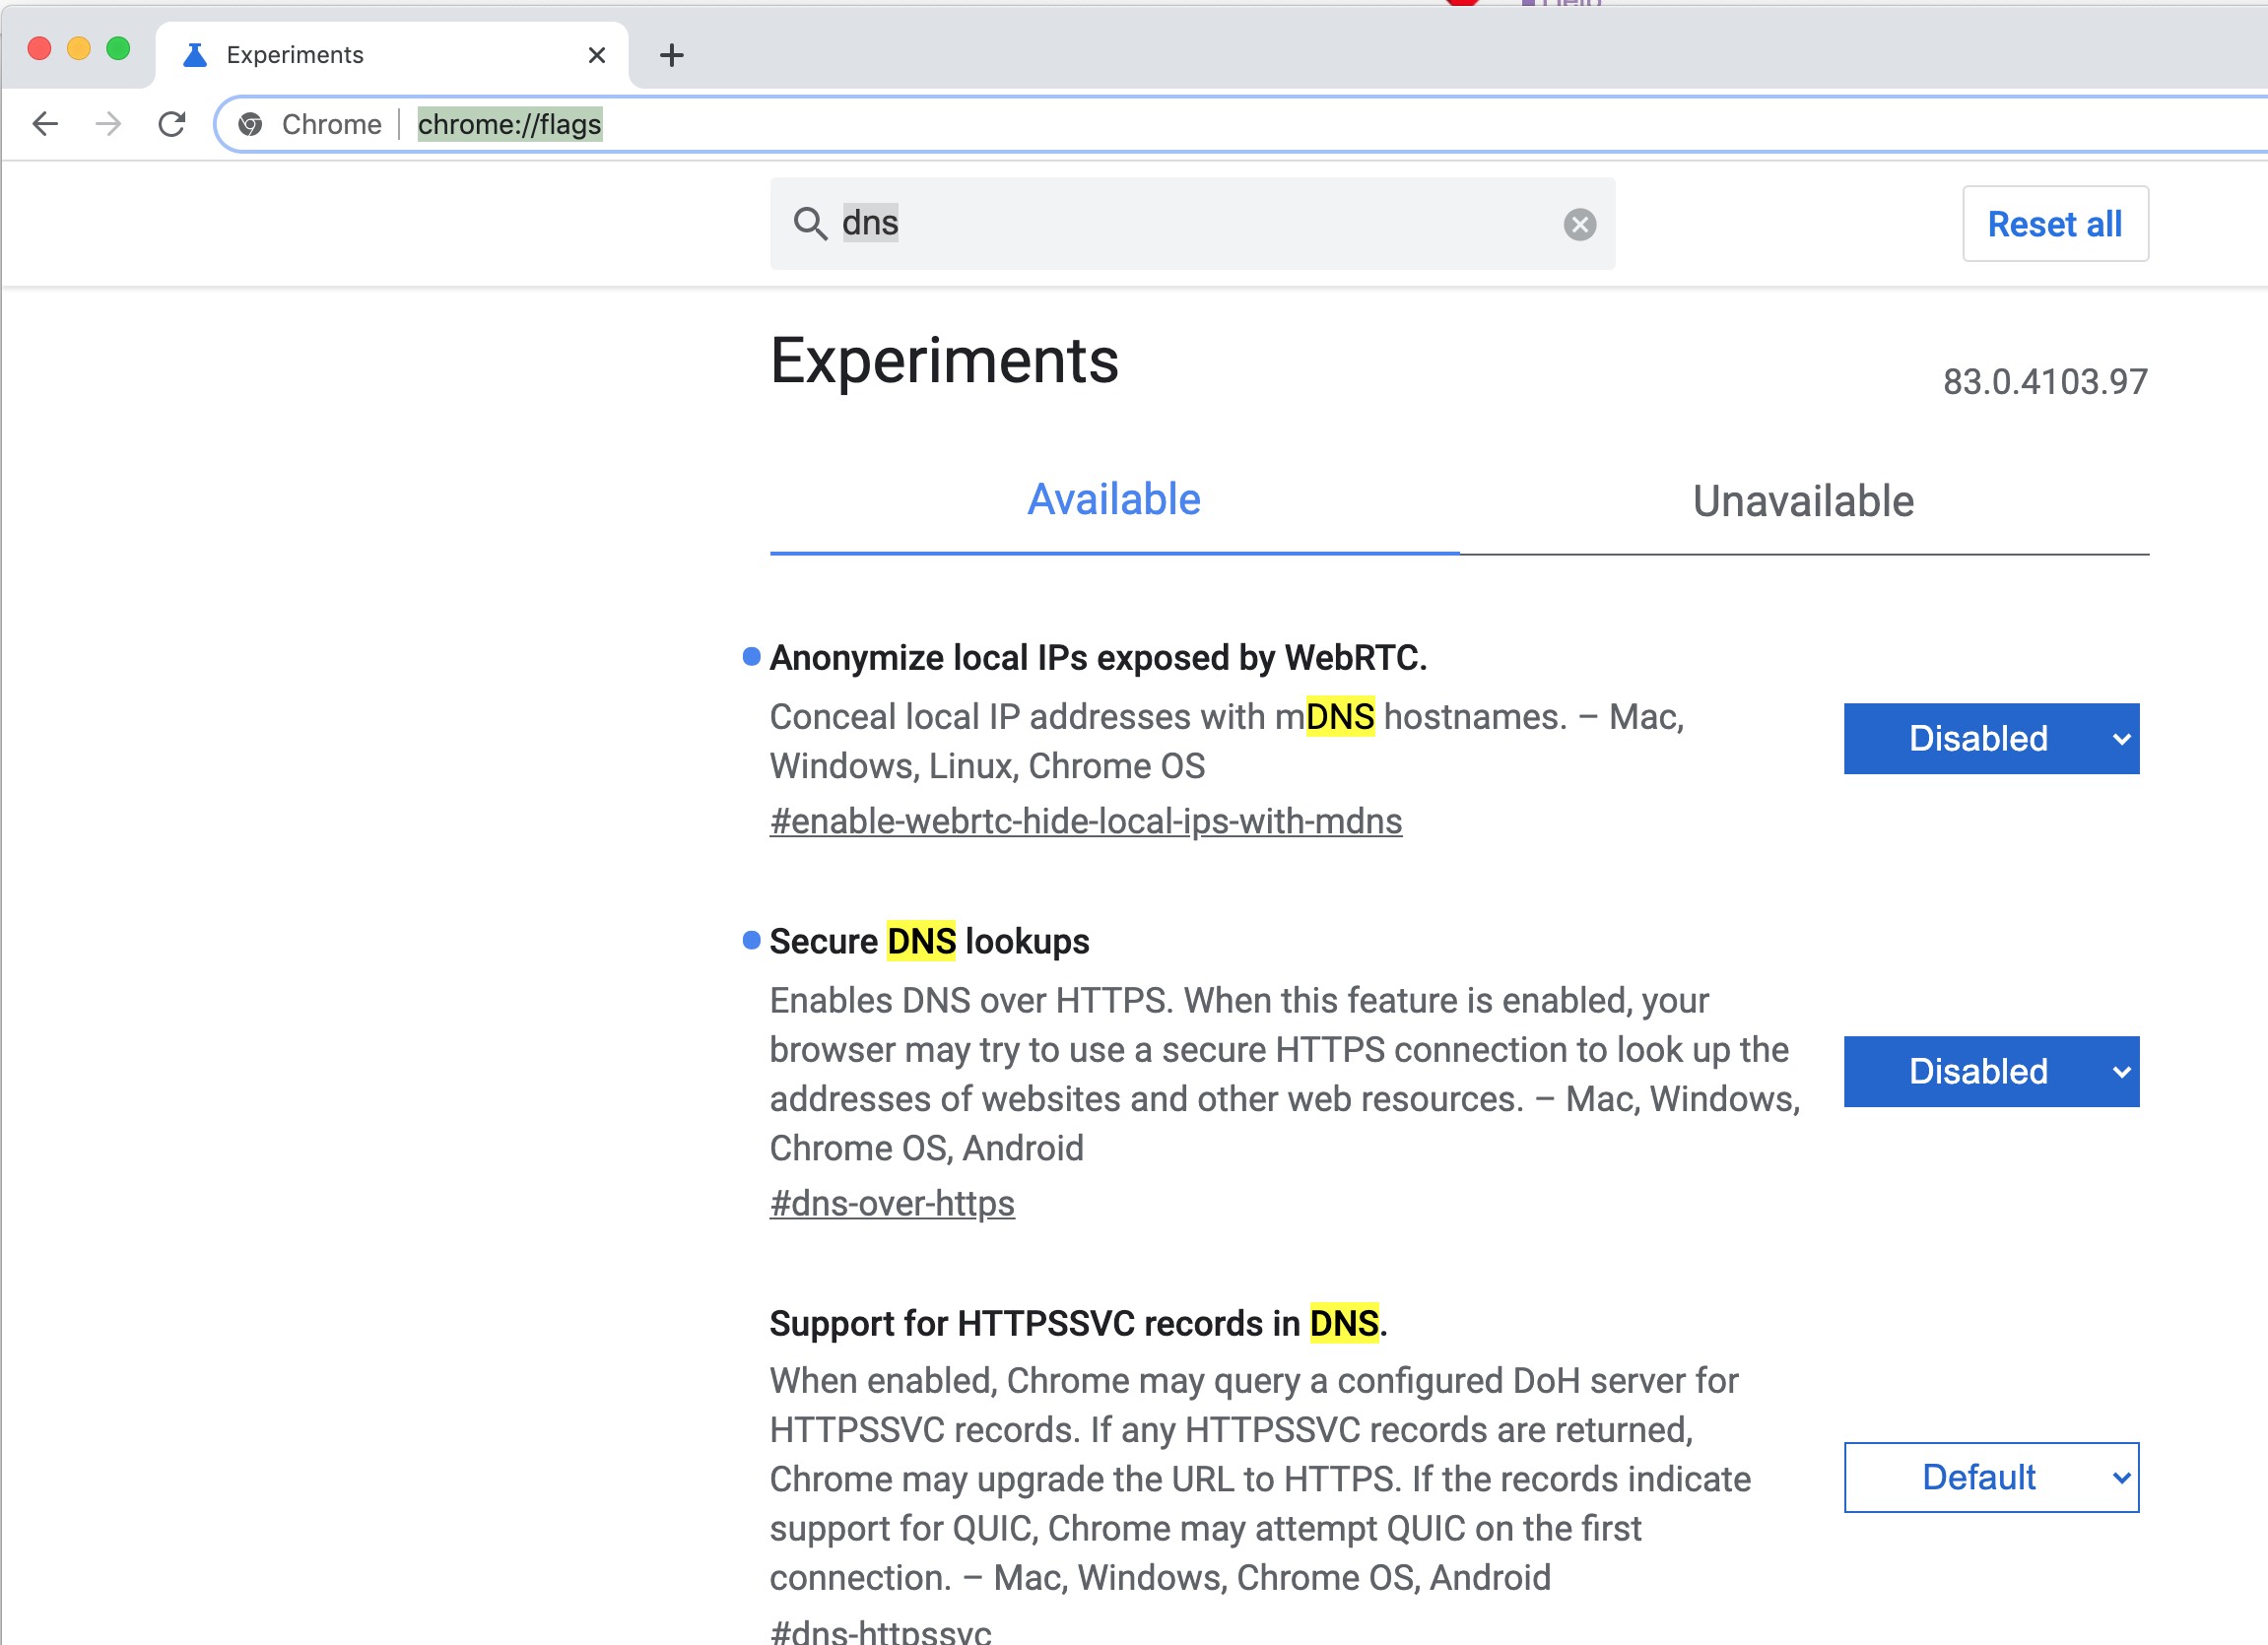Click the Secure DNS lookups heading

pyautogui.click(x=929, y=942)
